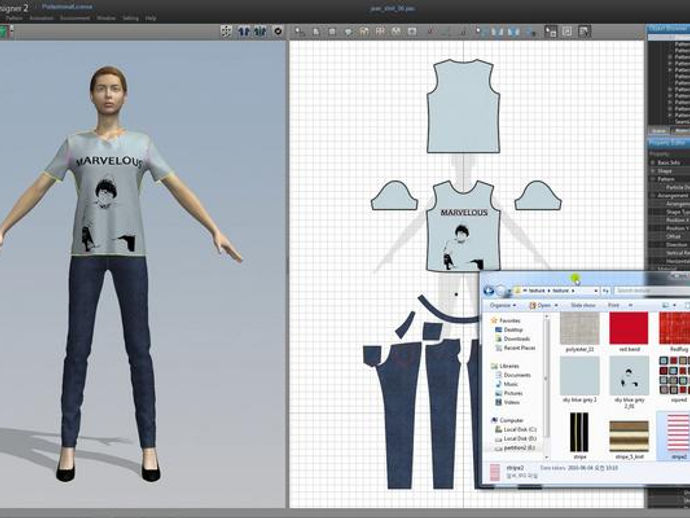The height and width of the screenshot is (518, 690).
Task: Click the dark framed sheet toolbar icon
Action: 584,31
